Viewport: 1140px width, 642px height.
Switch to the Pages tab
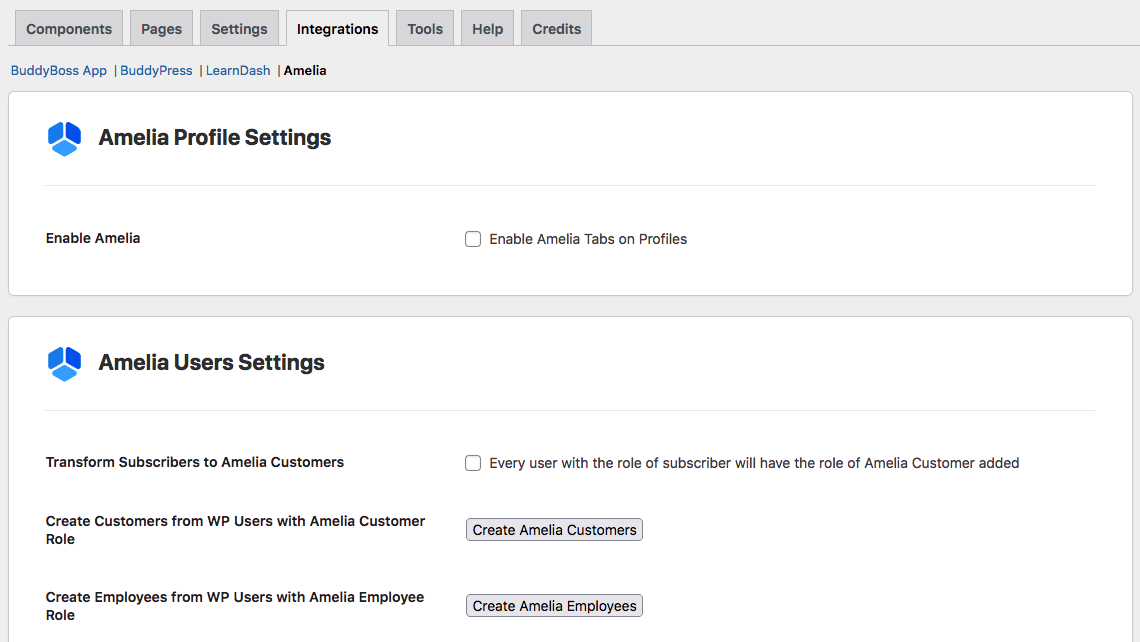pyautogui.click(x=161, y=29)
